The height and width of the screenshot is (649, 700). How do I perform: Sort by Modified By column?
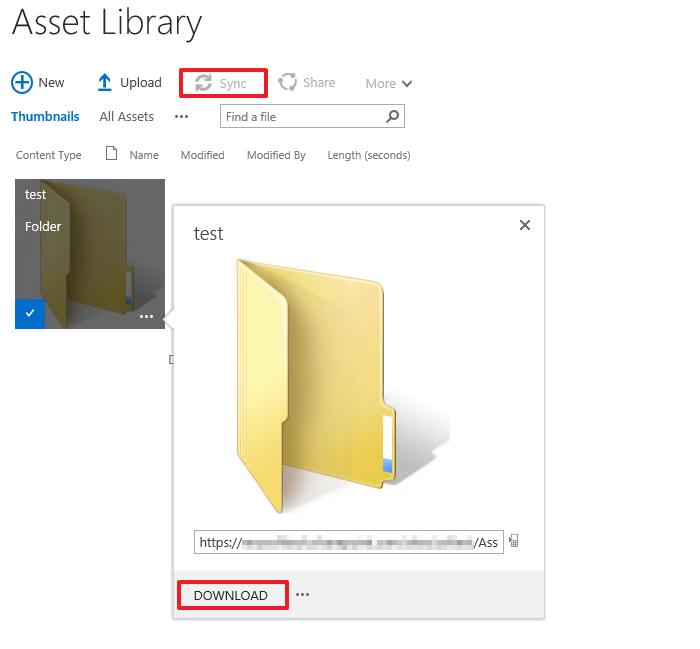click(x=276, y=155)
